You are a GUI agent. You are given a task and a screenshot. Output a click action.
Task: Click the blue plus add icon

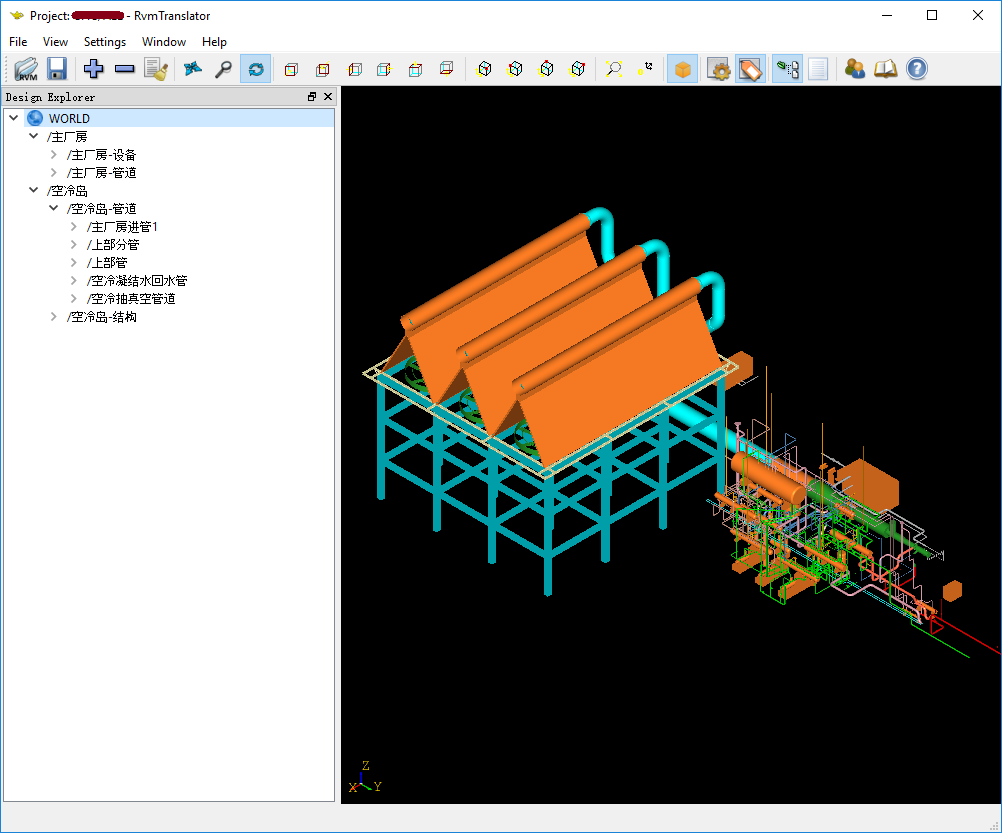coord(94,69)
